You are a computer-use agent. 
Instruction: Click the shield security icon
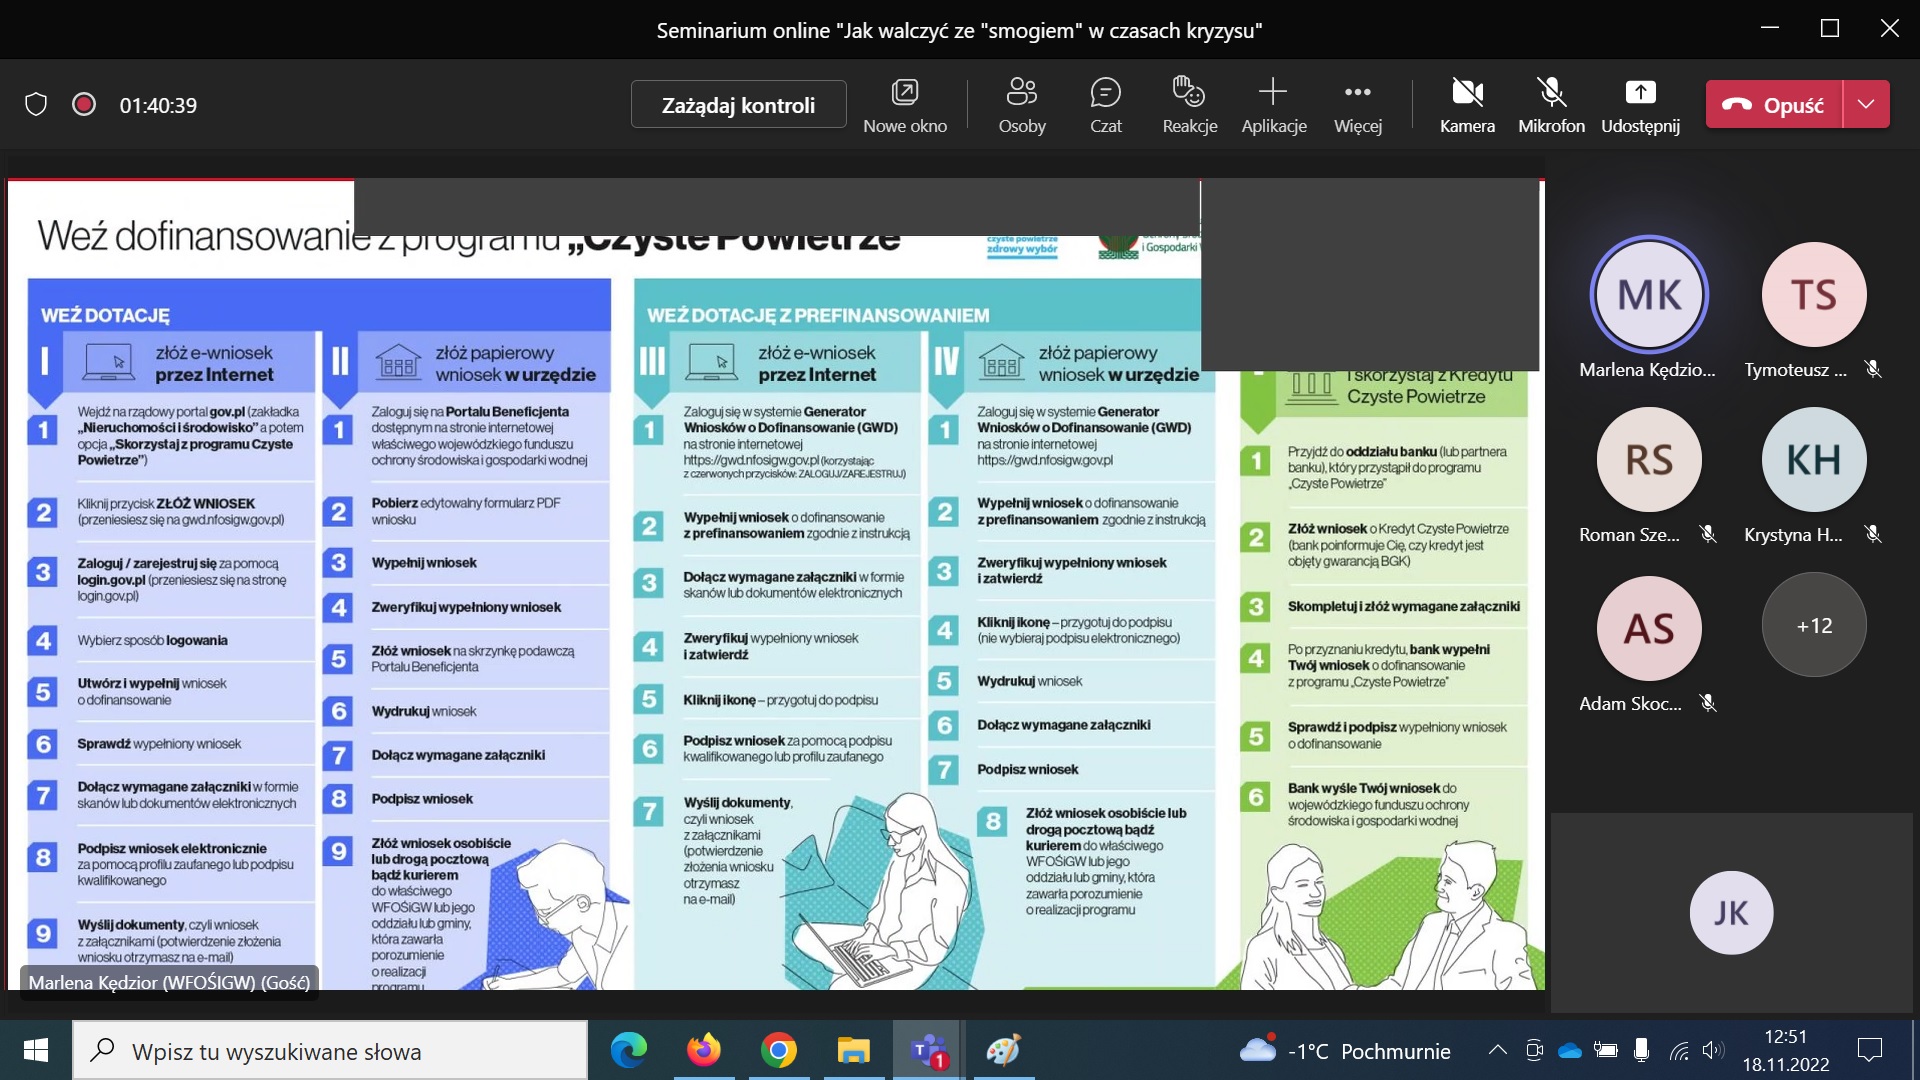pos(36,105)
